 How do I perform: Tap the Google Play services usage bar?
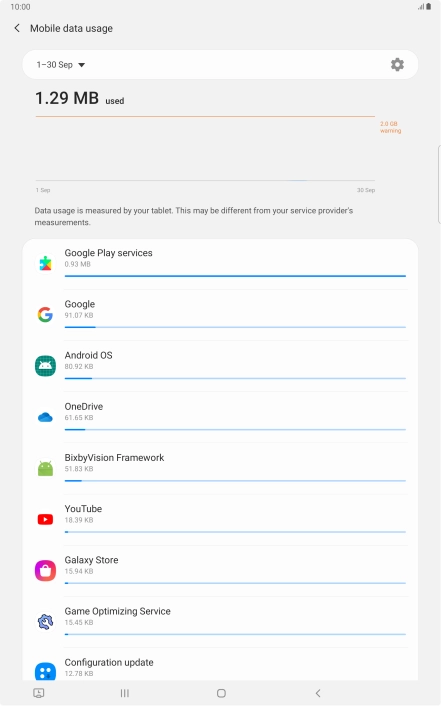click(x=235, y=276)
